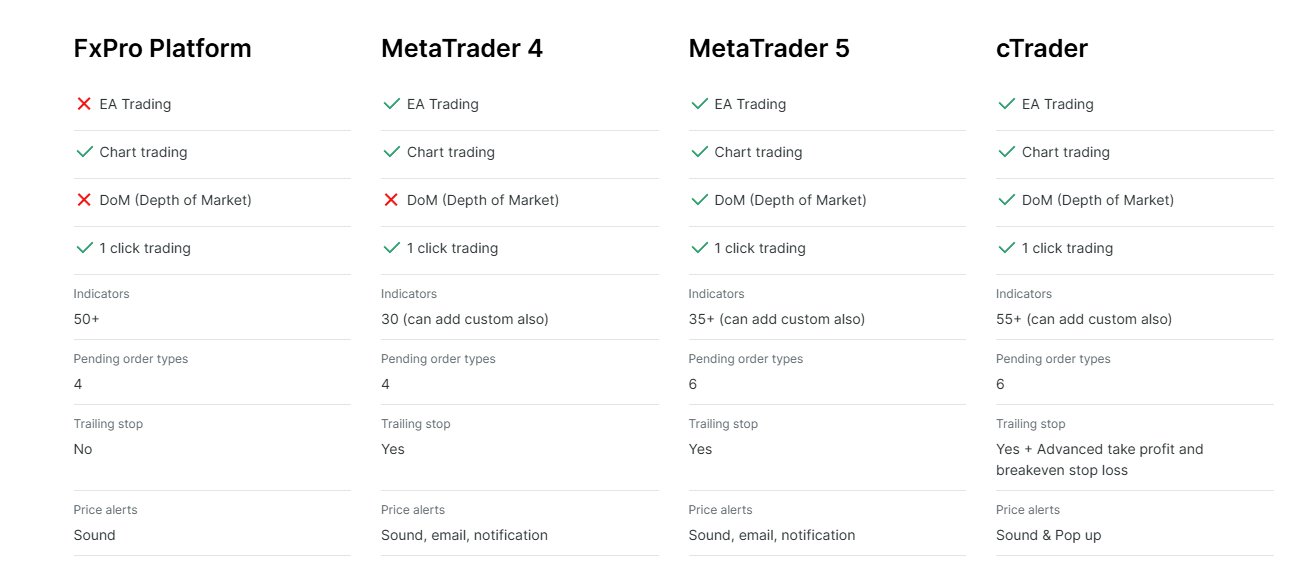Click the green check beside MetaTrader 5 Chart trading
Screen dimensions: 1298x562
point(699,152)
